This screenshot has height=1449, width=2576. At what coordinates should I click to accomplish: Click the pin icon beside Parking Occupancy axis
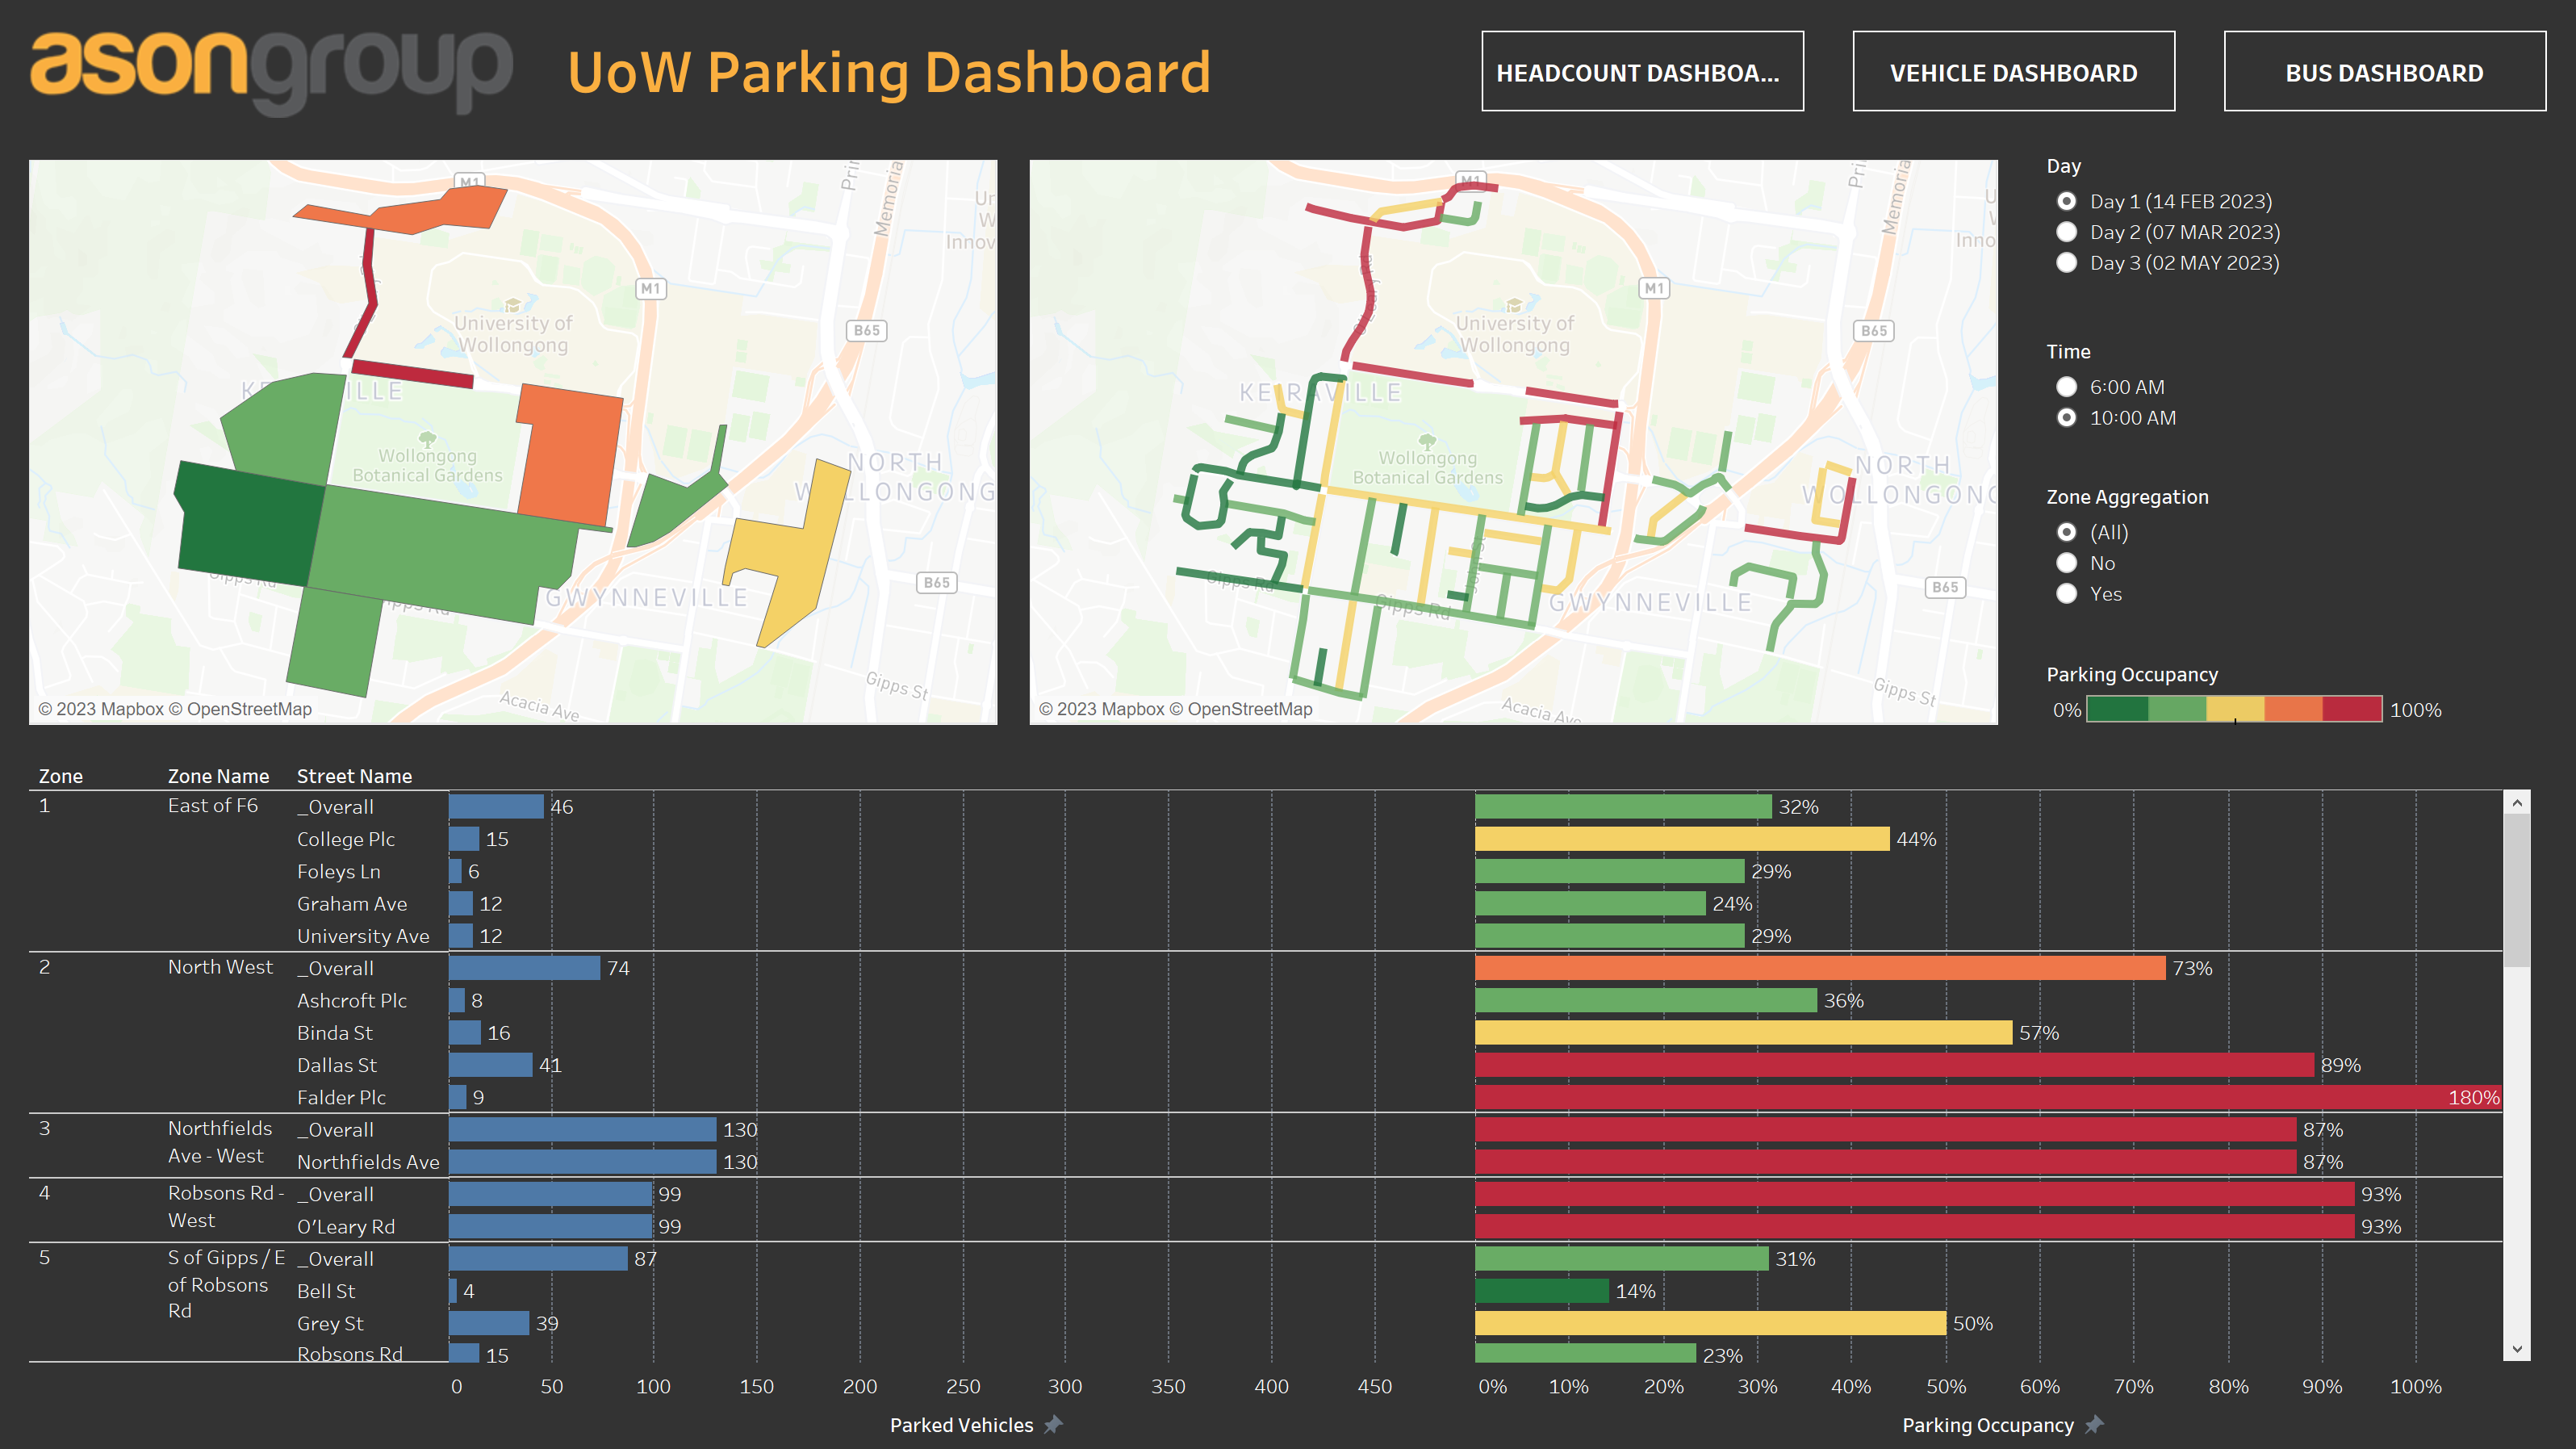(2094, 1424)
